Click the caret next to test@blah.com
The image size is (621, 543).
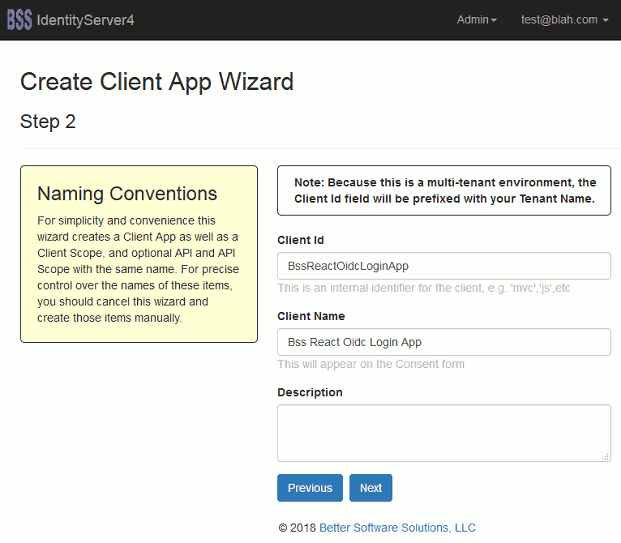605,20
